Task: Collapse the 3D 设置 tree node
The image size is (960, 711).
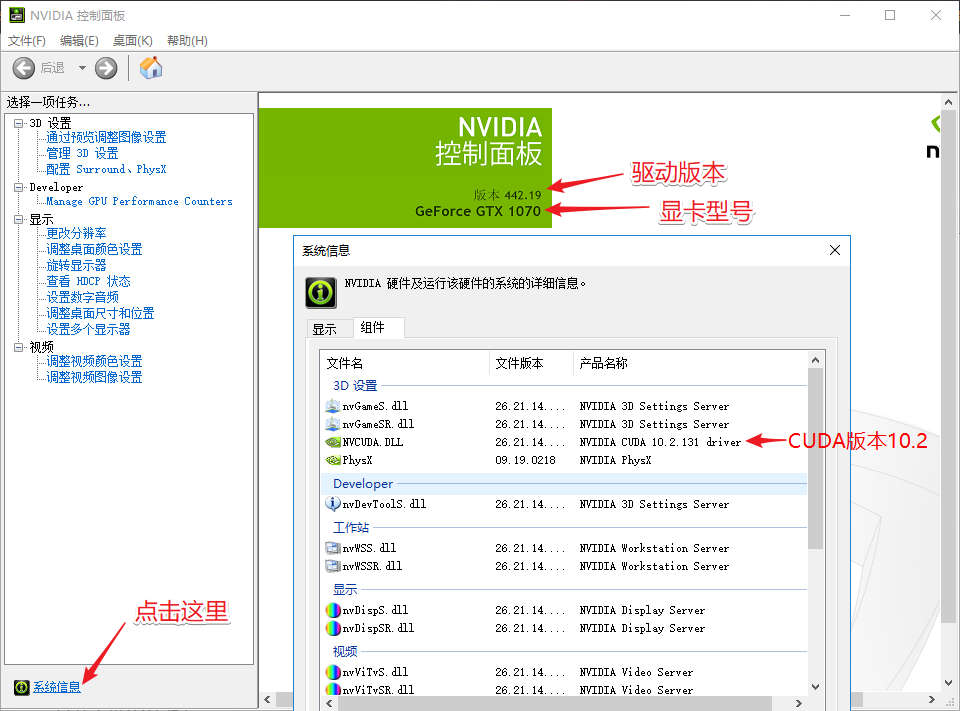Action: point(18,123)
